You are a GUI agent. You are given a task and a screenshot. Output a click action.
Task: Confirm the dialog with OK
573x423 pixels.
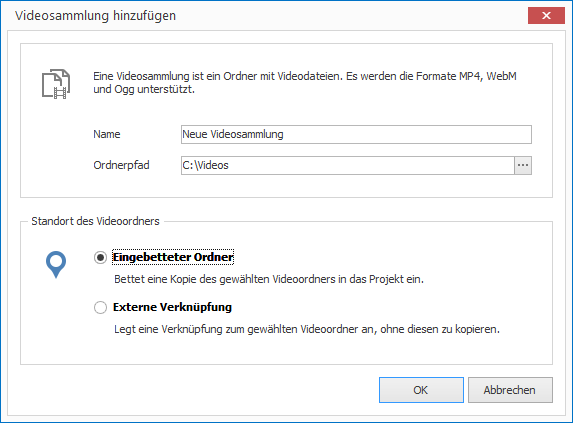pos(421,390)
